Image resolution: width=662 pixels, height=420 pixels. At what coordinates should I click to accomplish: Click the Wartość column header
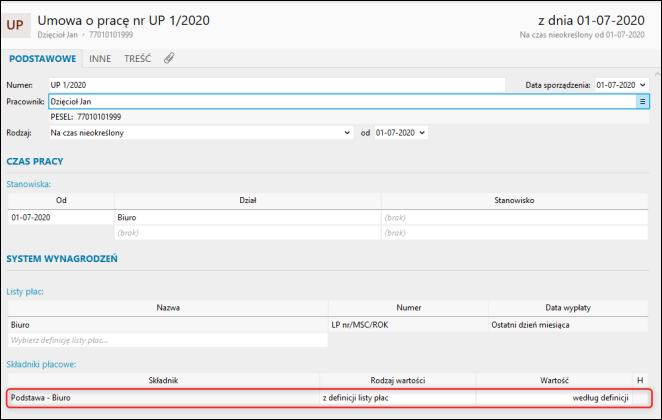click(x=554, y=380)
